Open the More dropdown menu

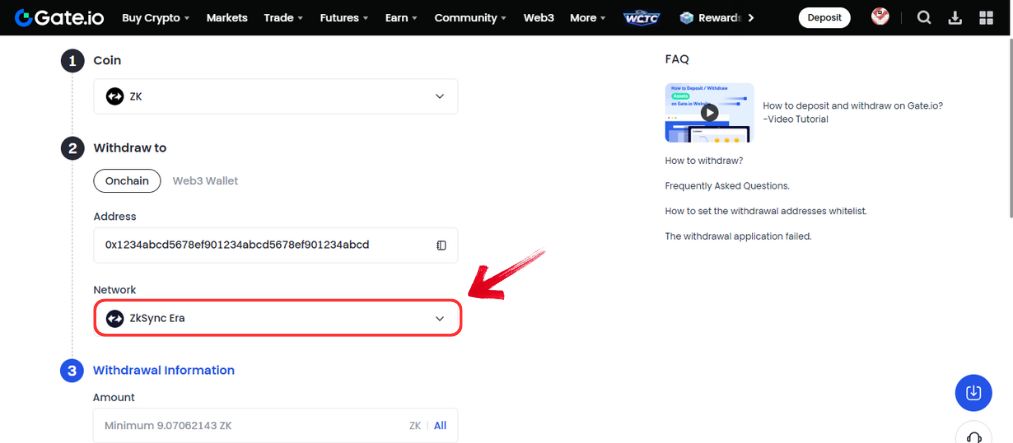point(588,17)
